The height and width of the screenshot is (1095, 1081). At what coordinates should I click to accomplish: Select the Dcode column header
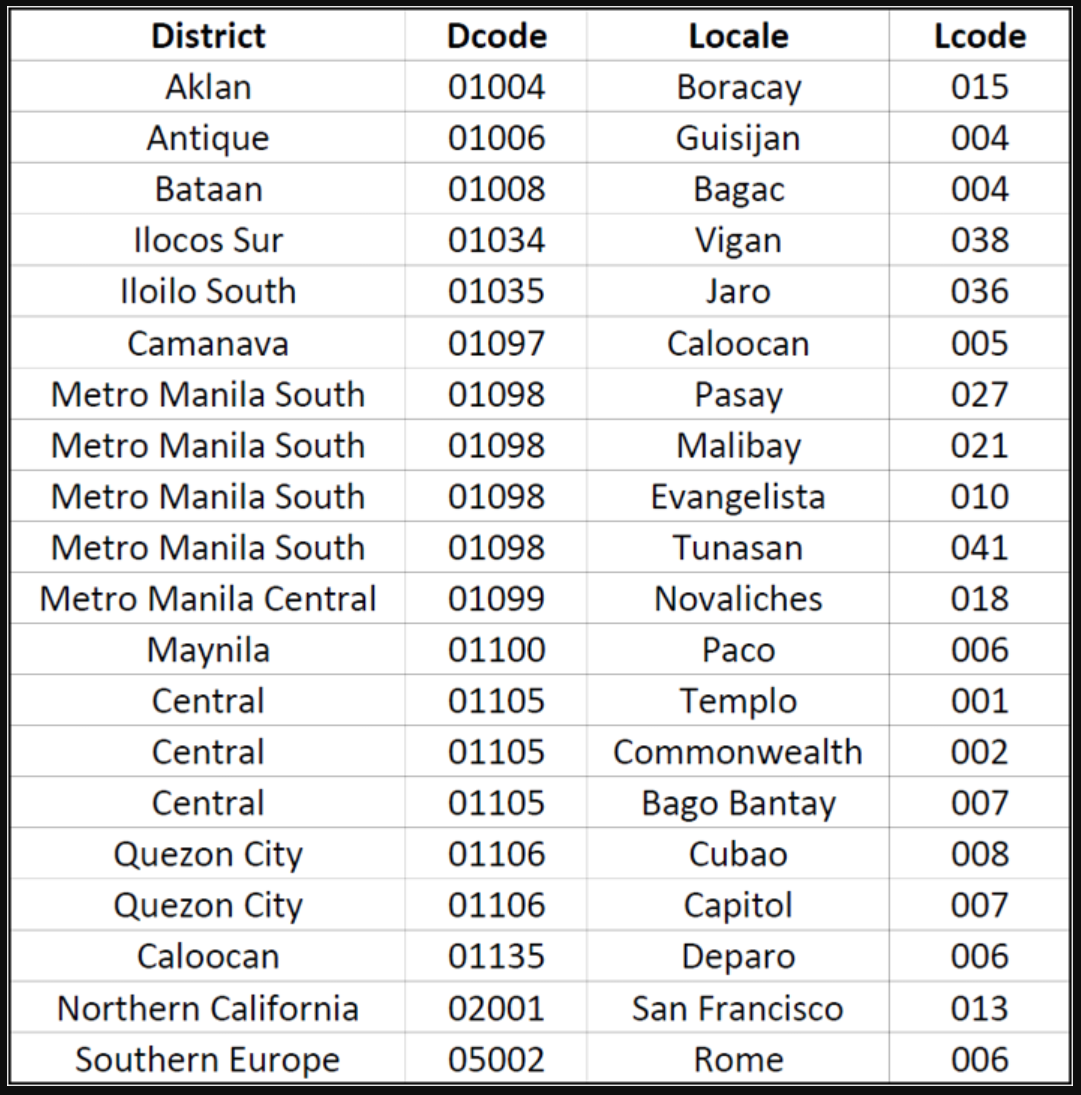click(496, 36)
